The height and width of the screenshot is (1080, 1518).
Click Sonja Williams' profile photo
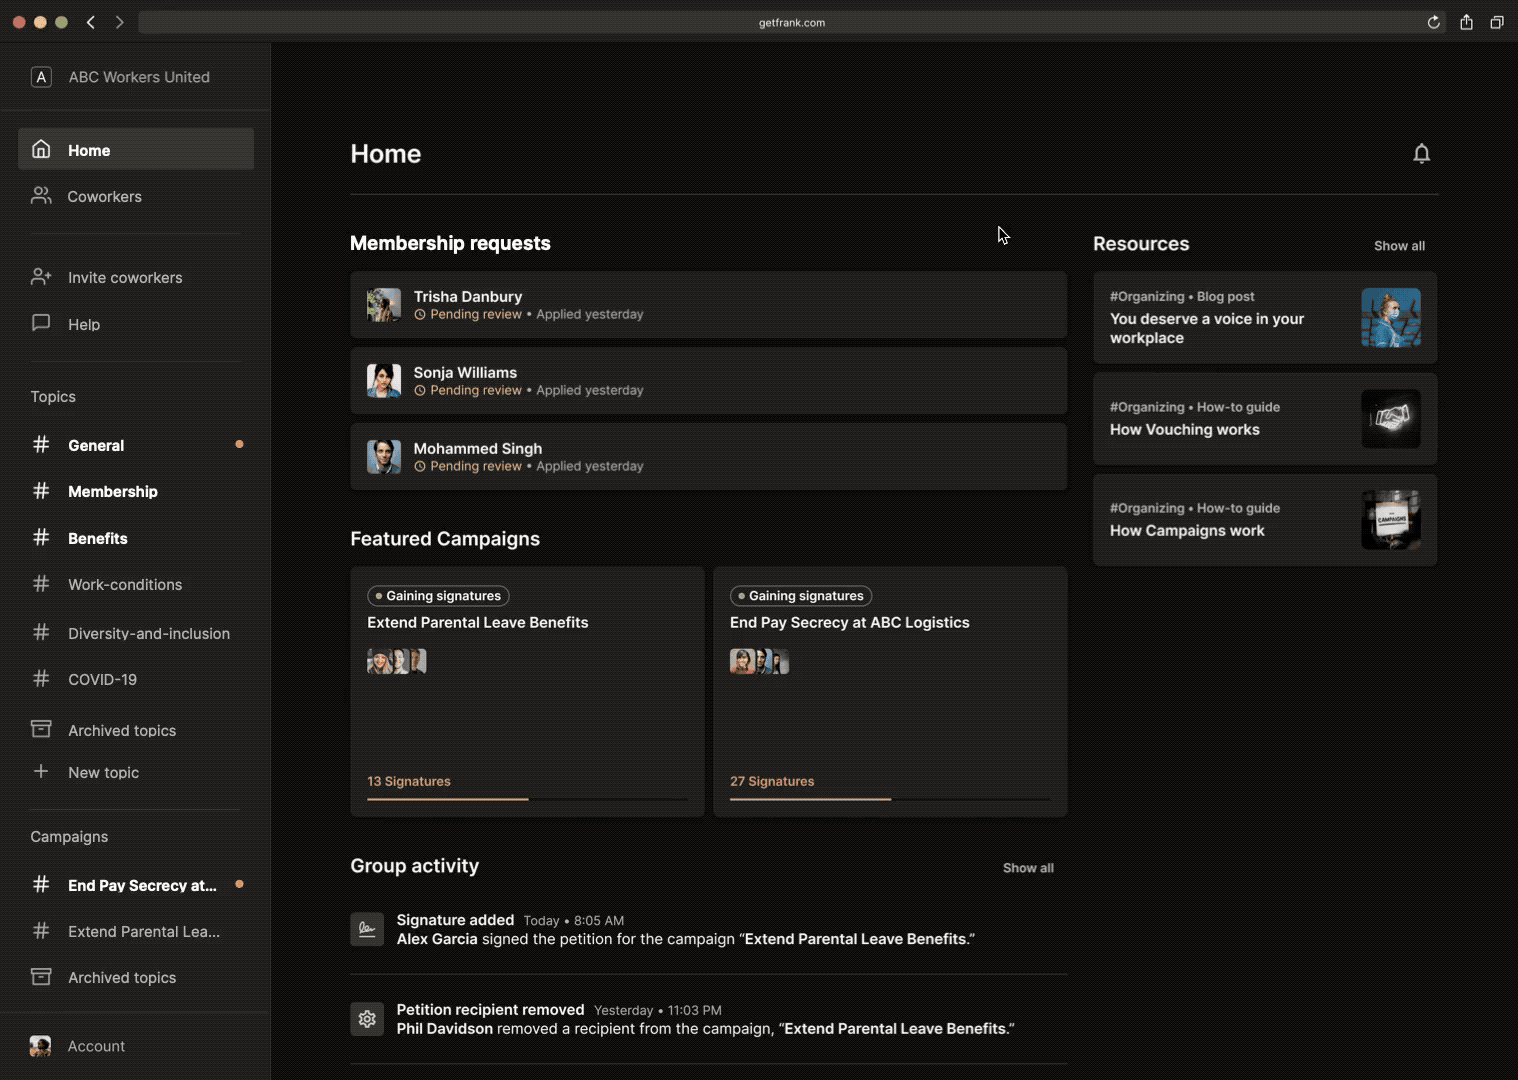(384, 380)
